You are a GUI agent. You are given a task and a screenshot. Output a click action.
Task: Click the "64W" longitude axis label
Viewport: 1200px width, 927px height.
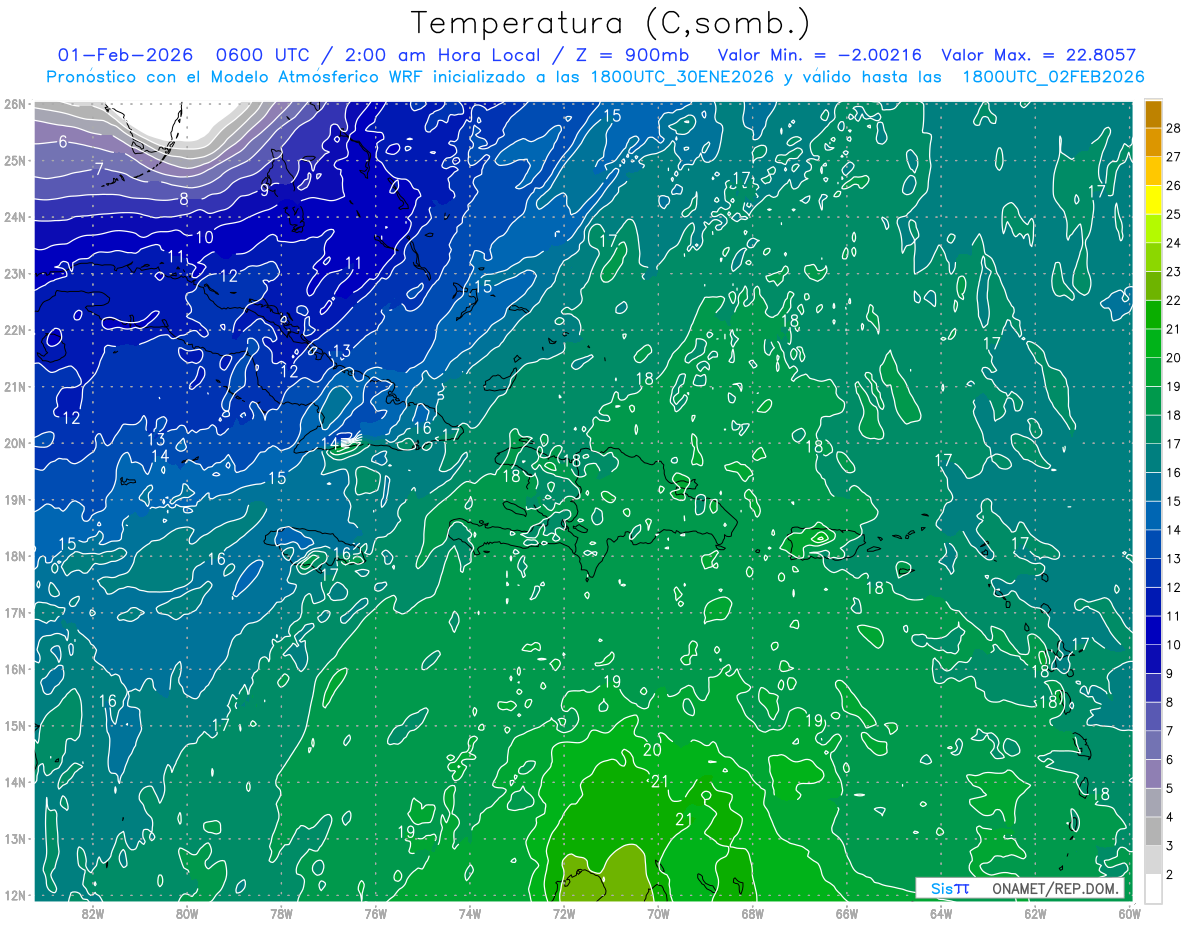(941, 912)
